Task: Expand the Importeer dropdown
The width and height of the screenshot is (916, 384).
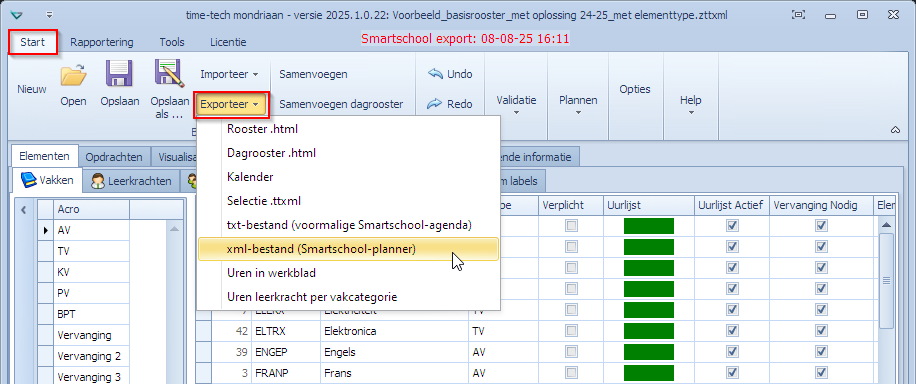Action: [x=230, y=74]
